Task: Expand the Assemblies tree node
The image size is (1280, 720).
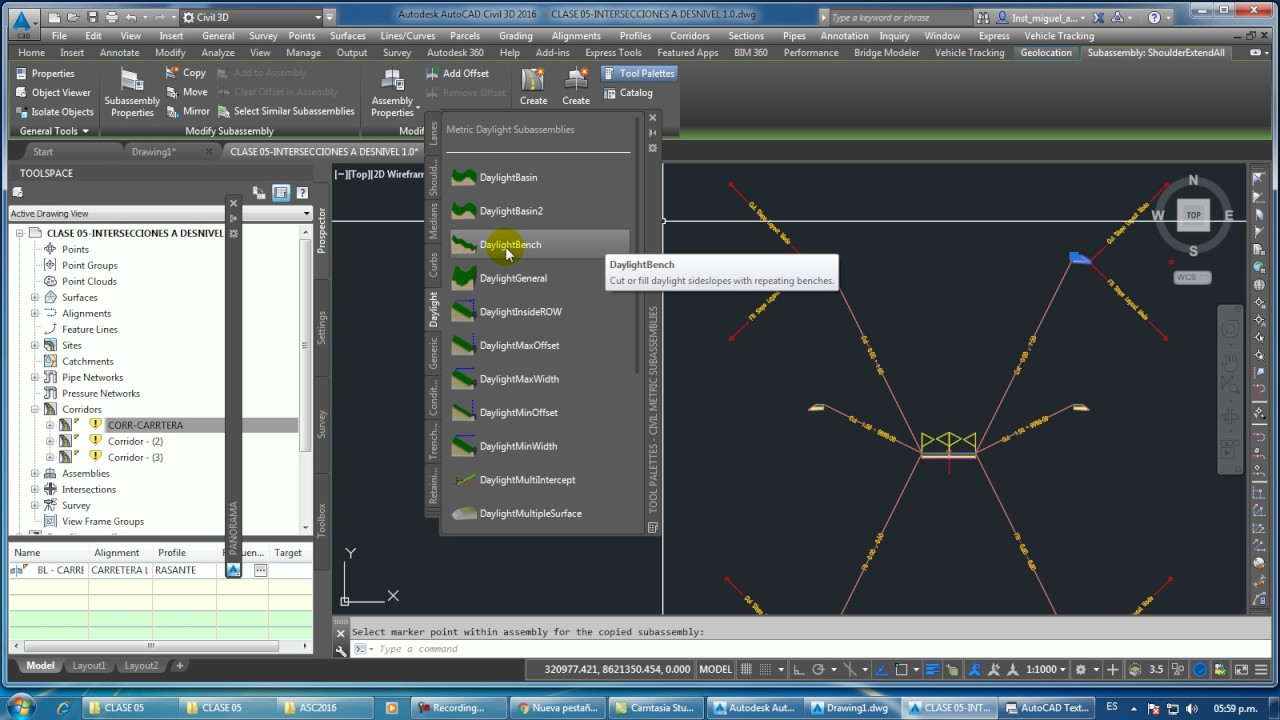Action: point(35,473)
